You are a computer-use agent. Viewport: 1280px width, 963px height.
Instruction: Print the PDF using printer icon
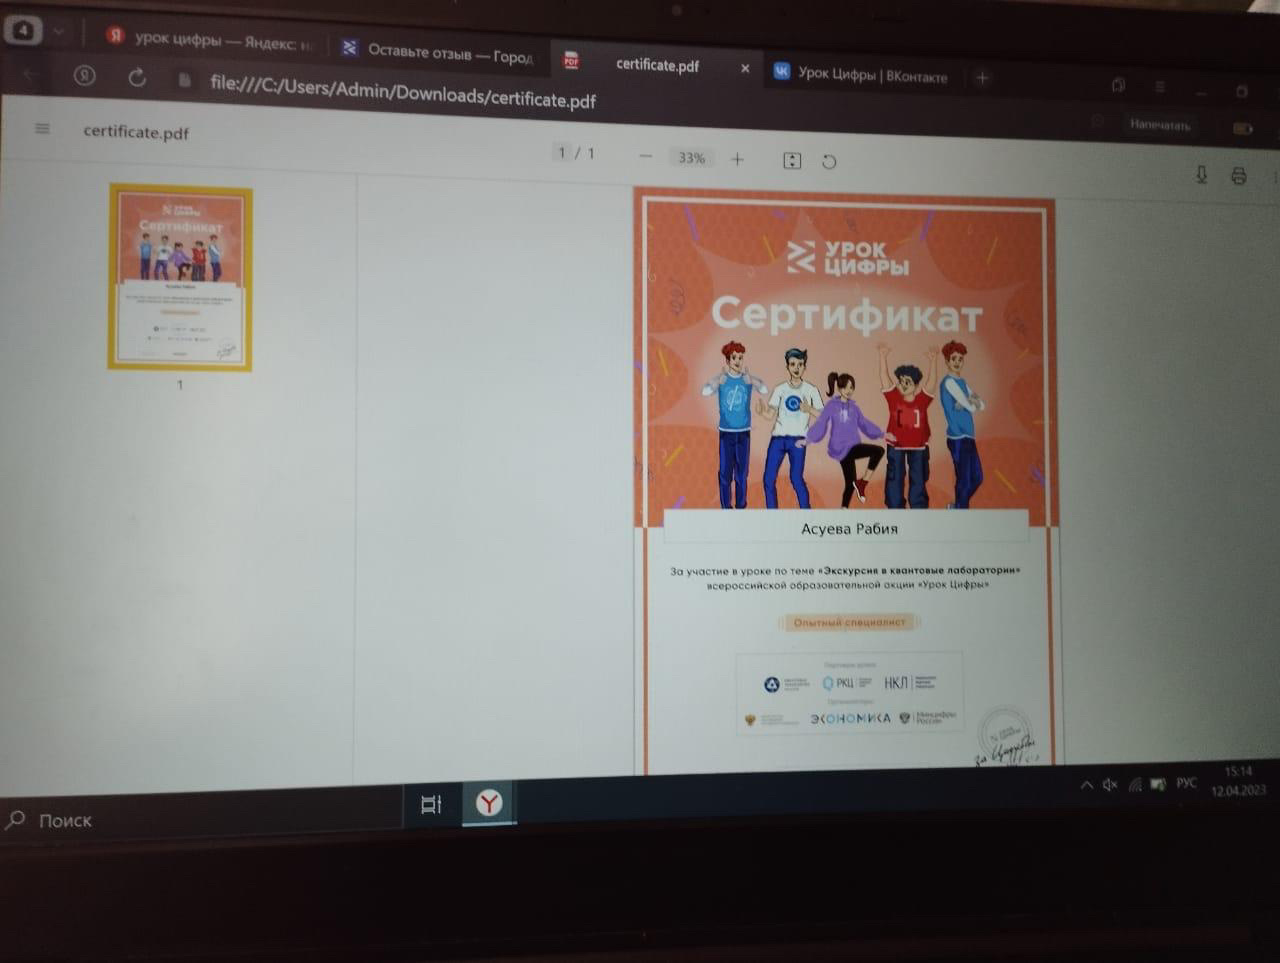click(1238, 177)
